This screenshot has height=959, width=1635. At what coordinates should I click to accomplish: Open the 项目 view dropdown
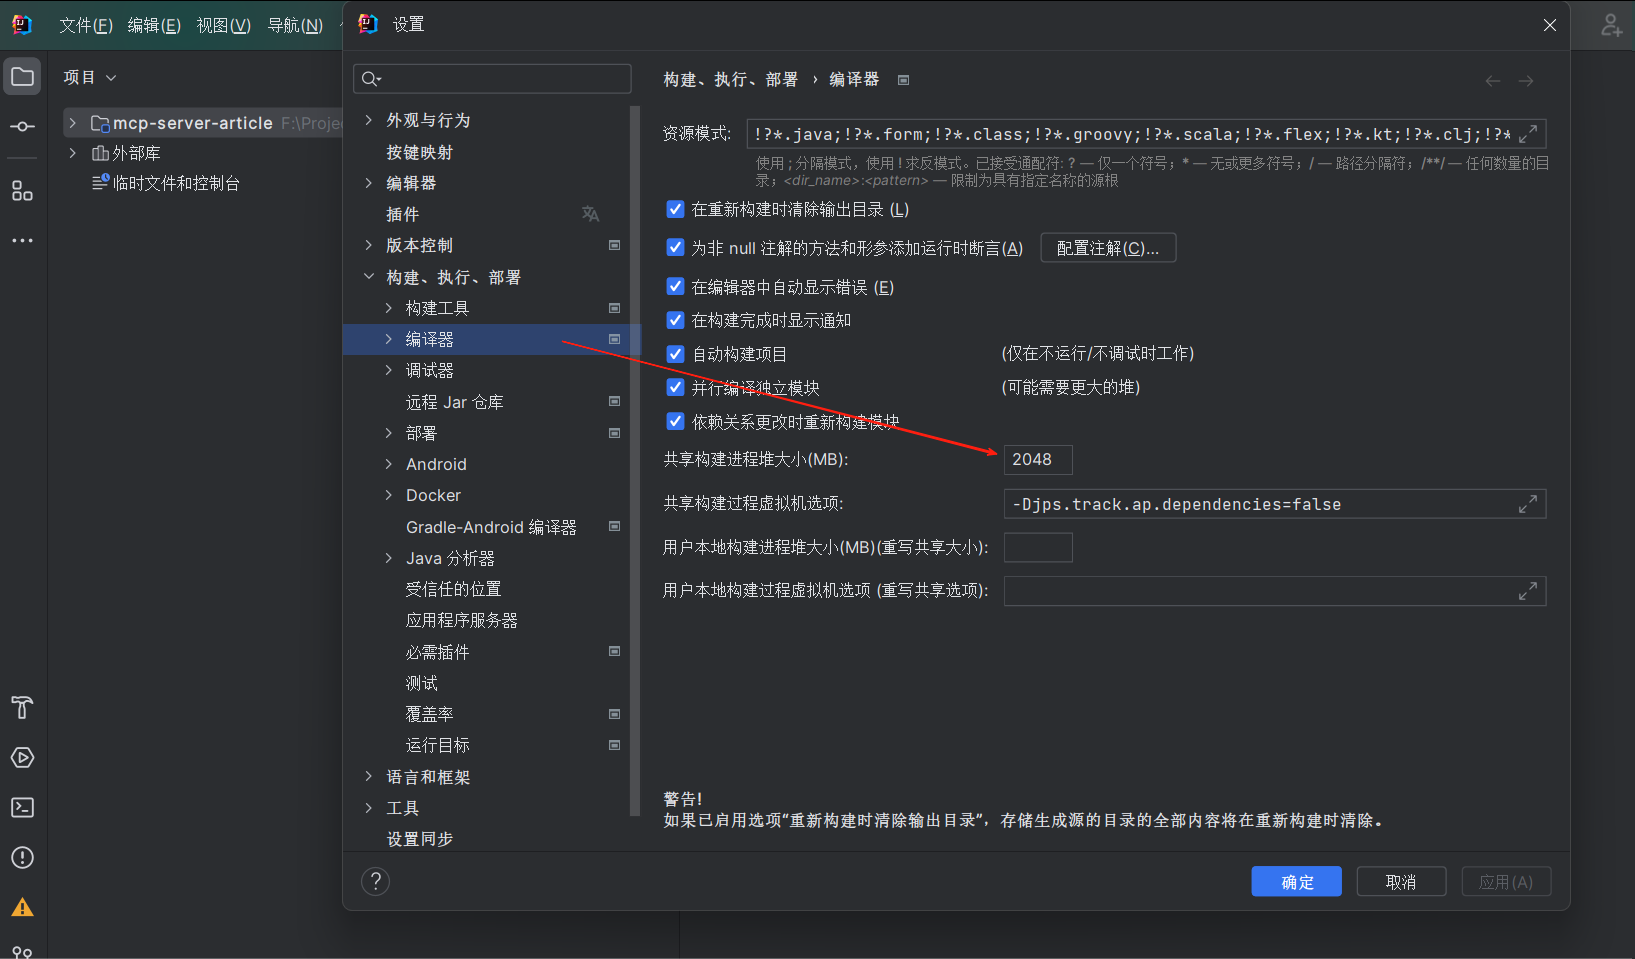coord(90,78)
